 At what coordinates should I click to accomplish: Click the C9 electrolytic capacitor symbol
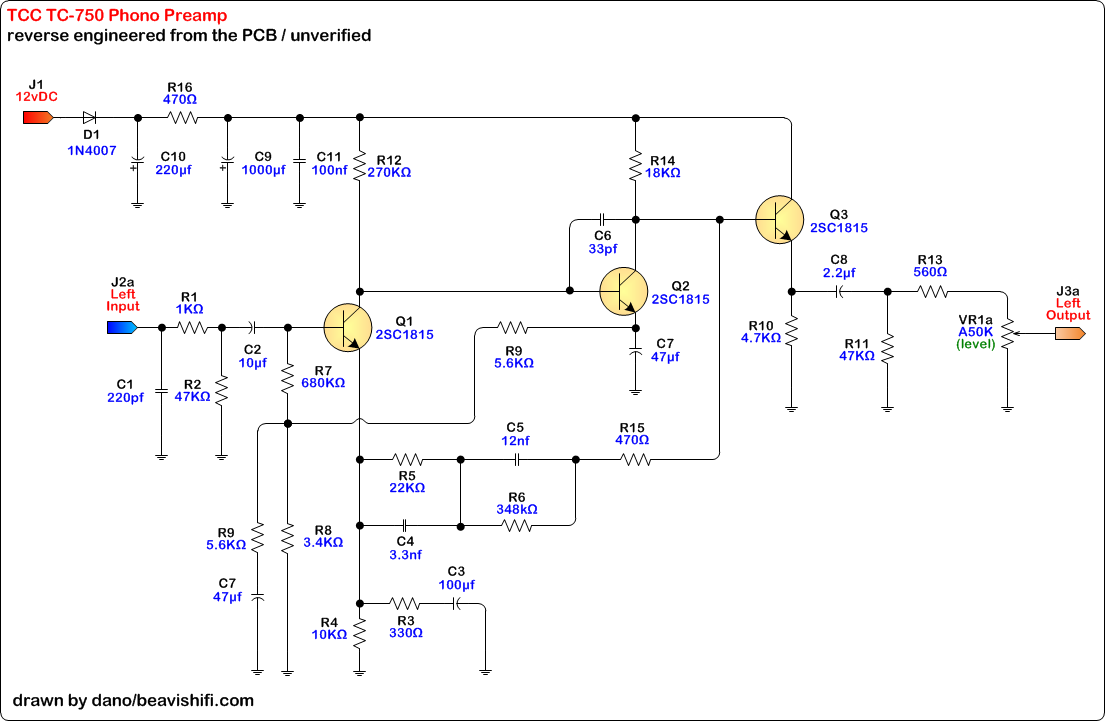point(227,165)
